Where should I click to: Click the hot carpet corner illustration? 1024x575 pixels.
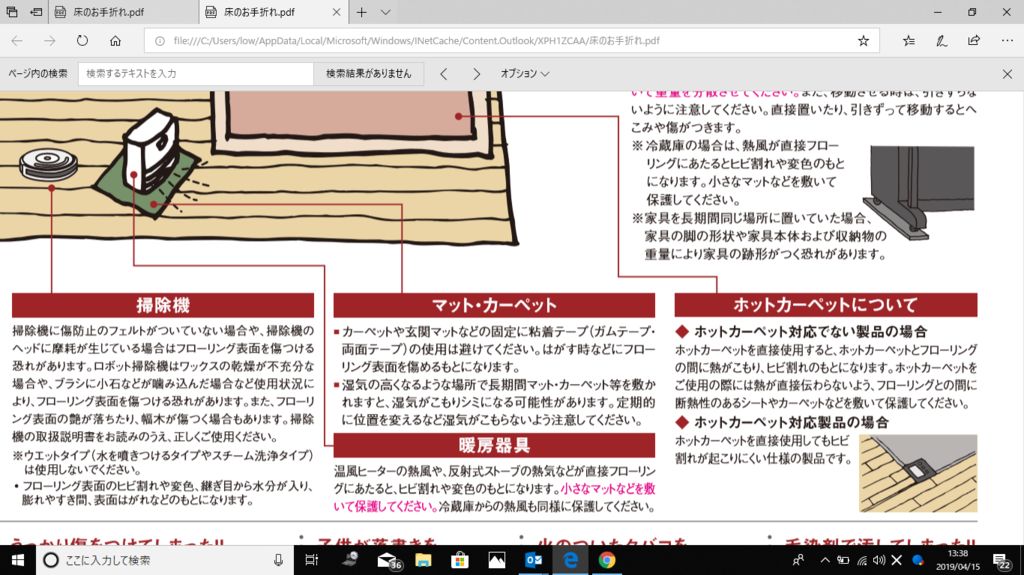pos(918,474)
